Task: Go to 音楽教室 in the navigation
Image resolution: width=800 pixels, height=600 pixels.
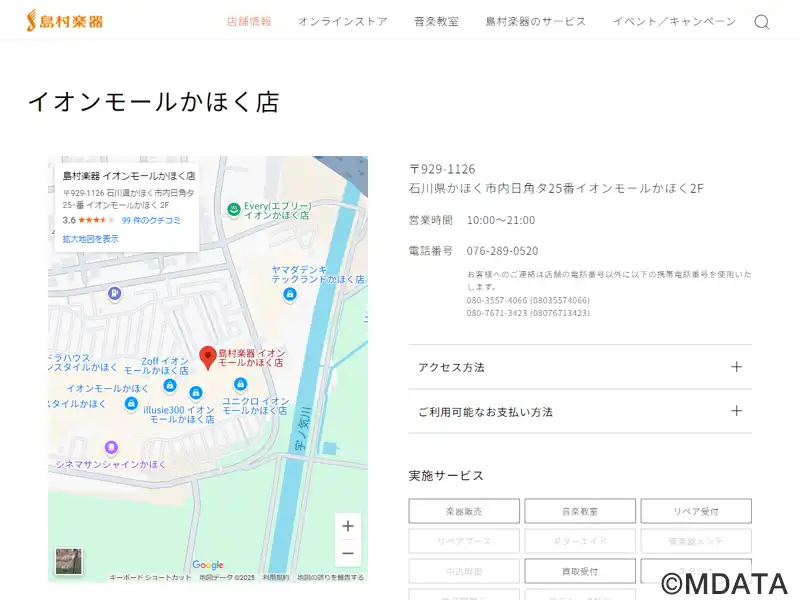Action: pos(436,21)
